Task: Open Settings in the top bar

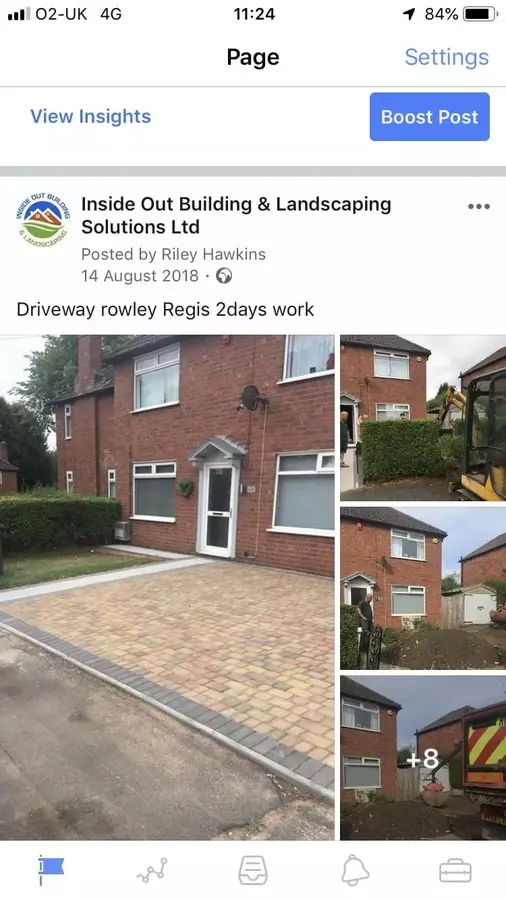Action: (446, 57)
